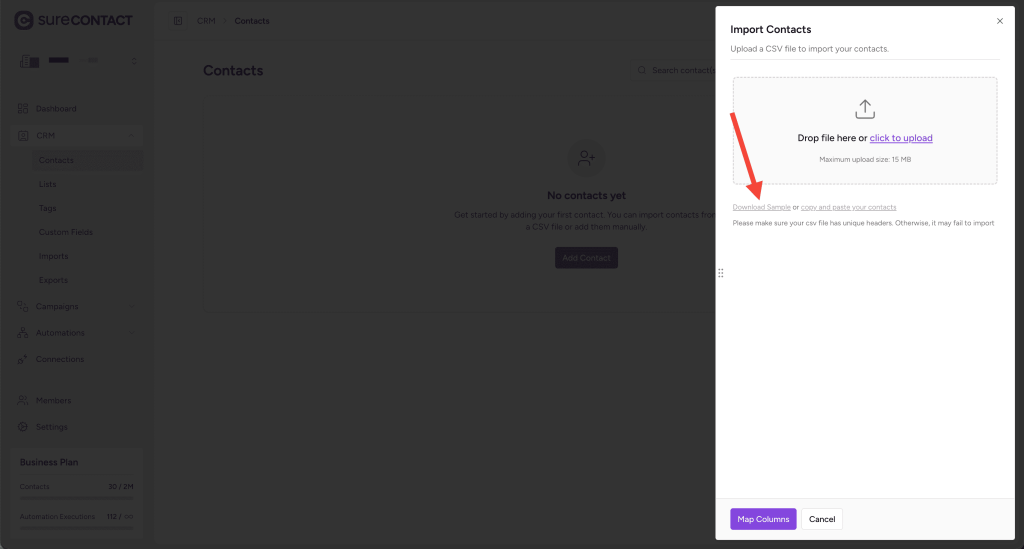Click the upload arrow icon in drop zone

tap(865, 108)
